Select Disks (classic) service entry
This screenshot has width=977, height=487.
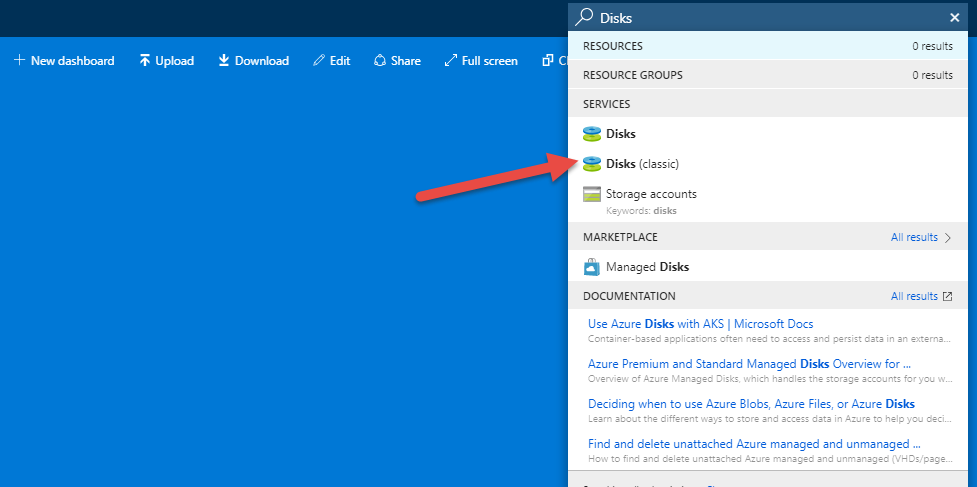tap(768, 164)
